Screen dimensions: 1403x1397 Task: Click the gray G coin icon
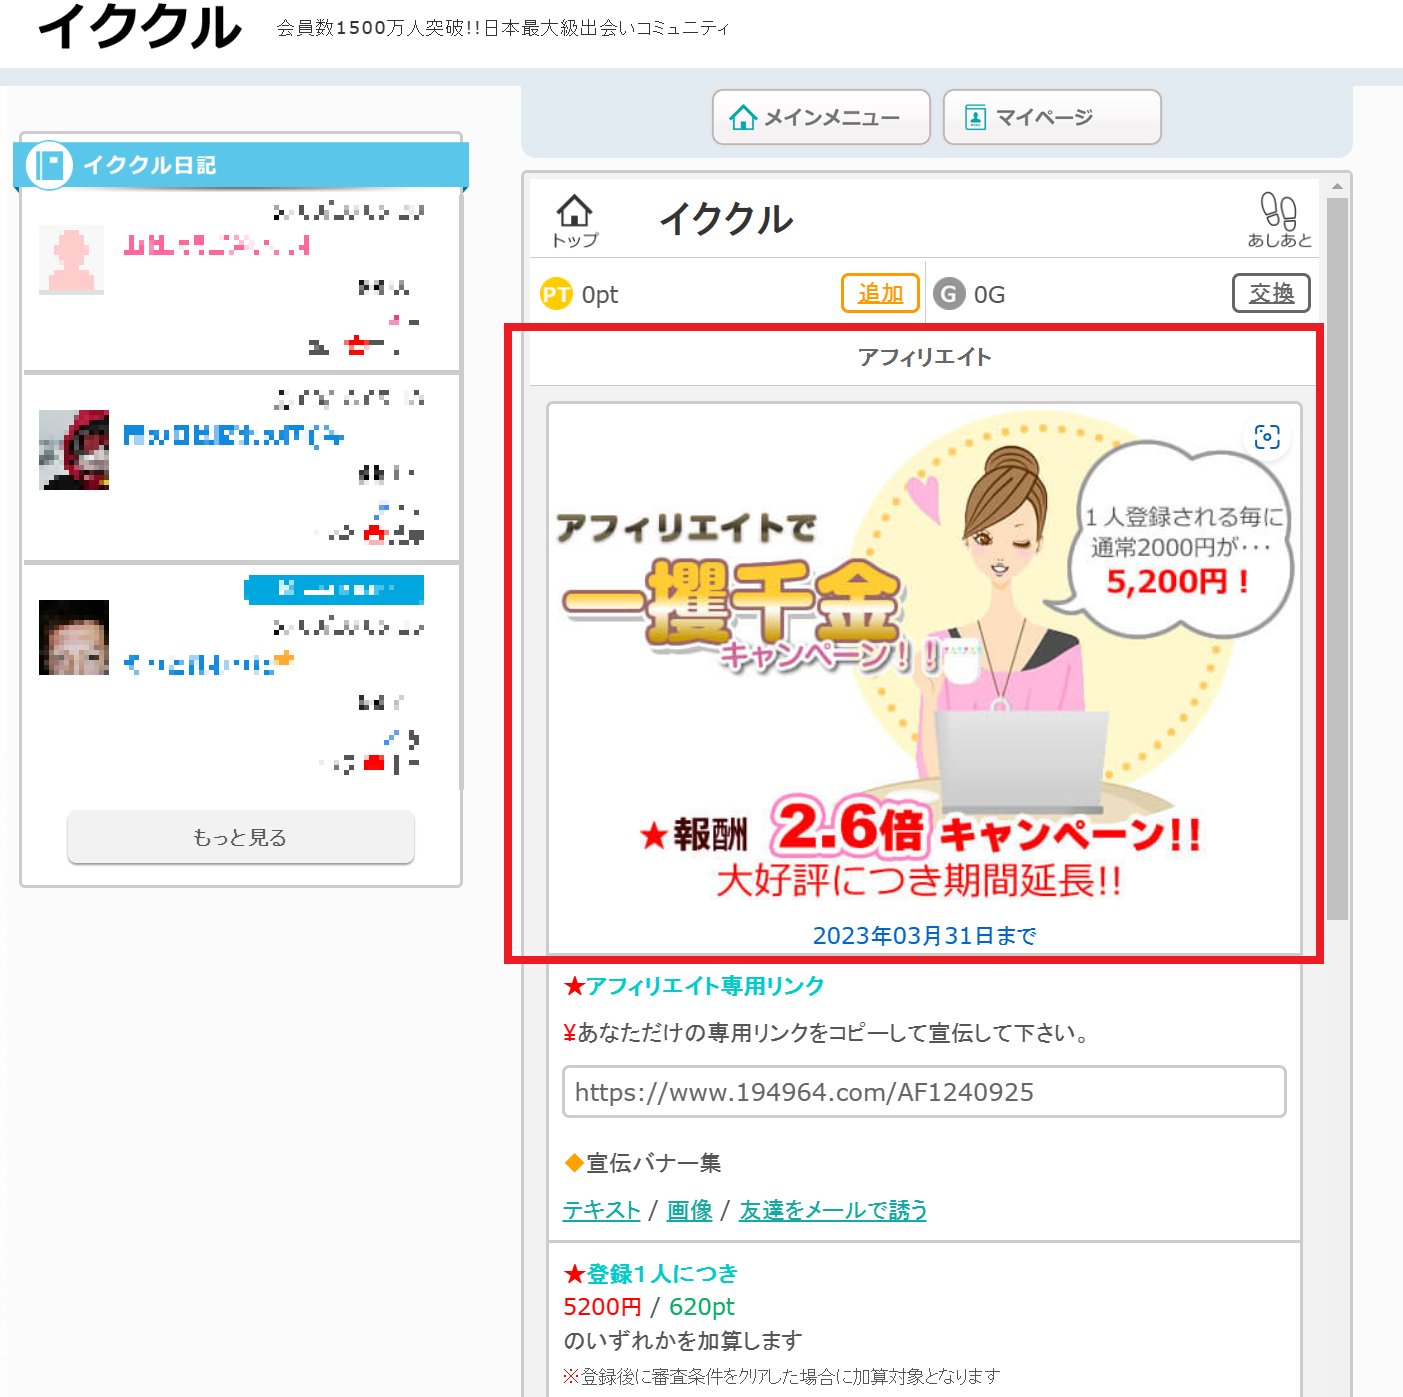coord(948,294)
